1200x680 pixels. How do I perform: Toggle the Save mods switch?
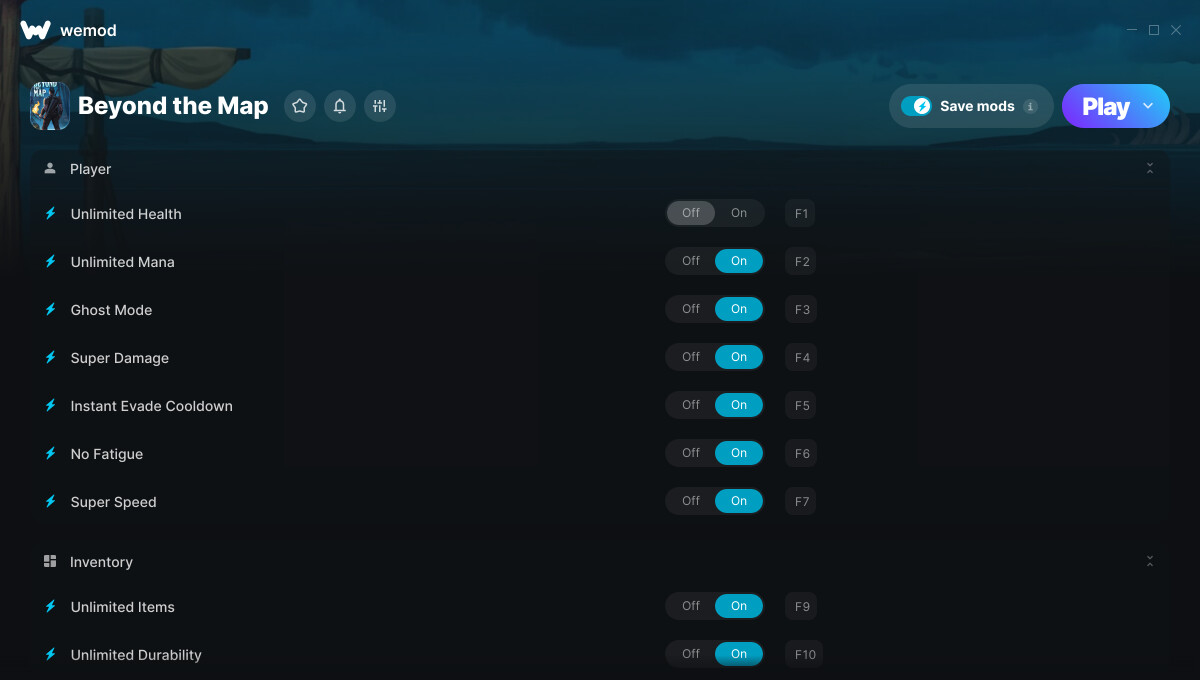tap(916, 106)
